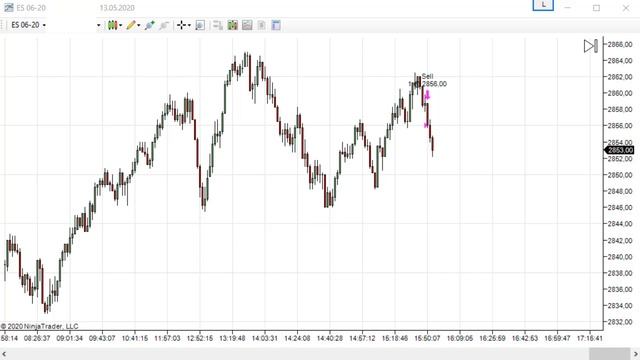Click the zoom in magnifier icon
This screenshot has height=360, width=640.
pyautogui.click(x=149, y=25)
